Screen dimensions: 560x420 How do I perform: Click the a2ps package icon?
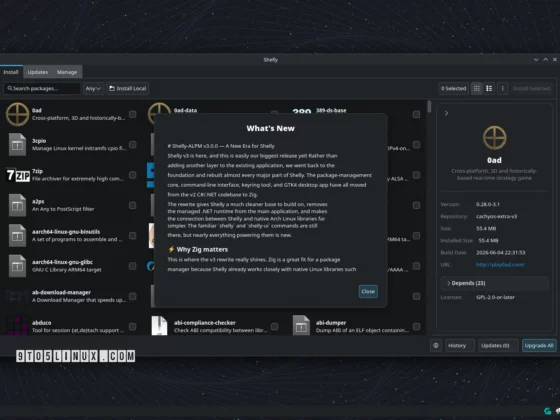tap(17, 205)
